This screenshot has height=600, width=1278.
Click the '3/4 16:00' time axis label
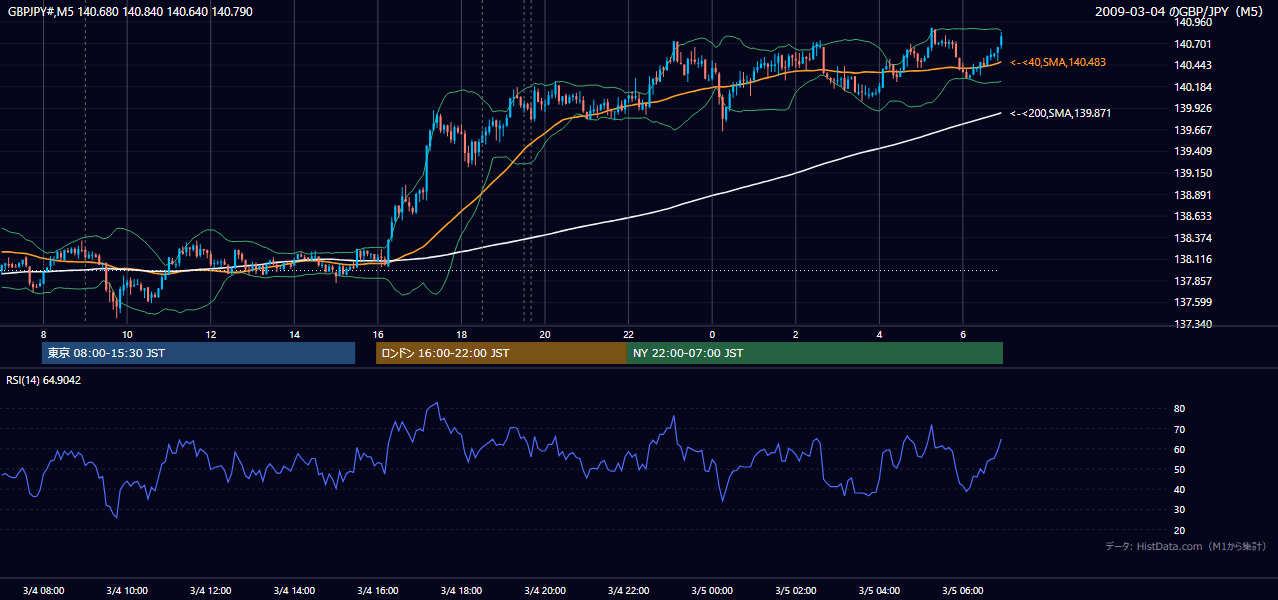(x=377, y=590)
